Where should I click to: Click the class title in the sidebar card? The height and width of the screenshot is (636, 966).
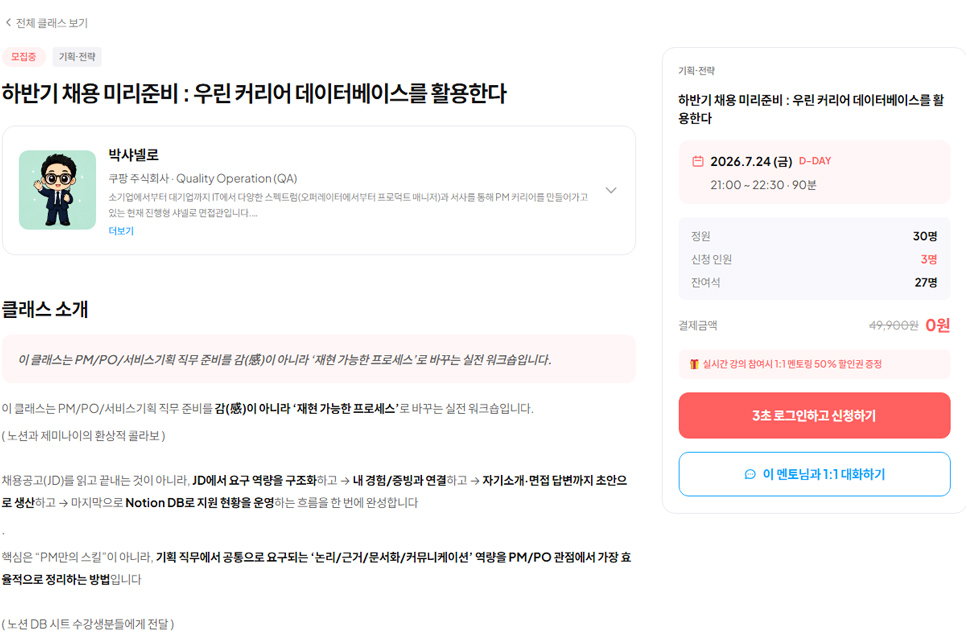tap(811, 109)
